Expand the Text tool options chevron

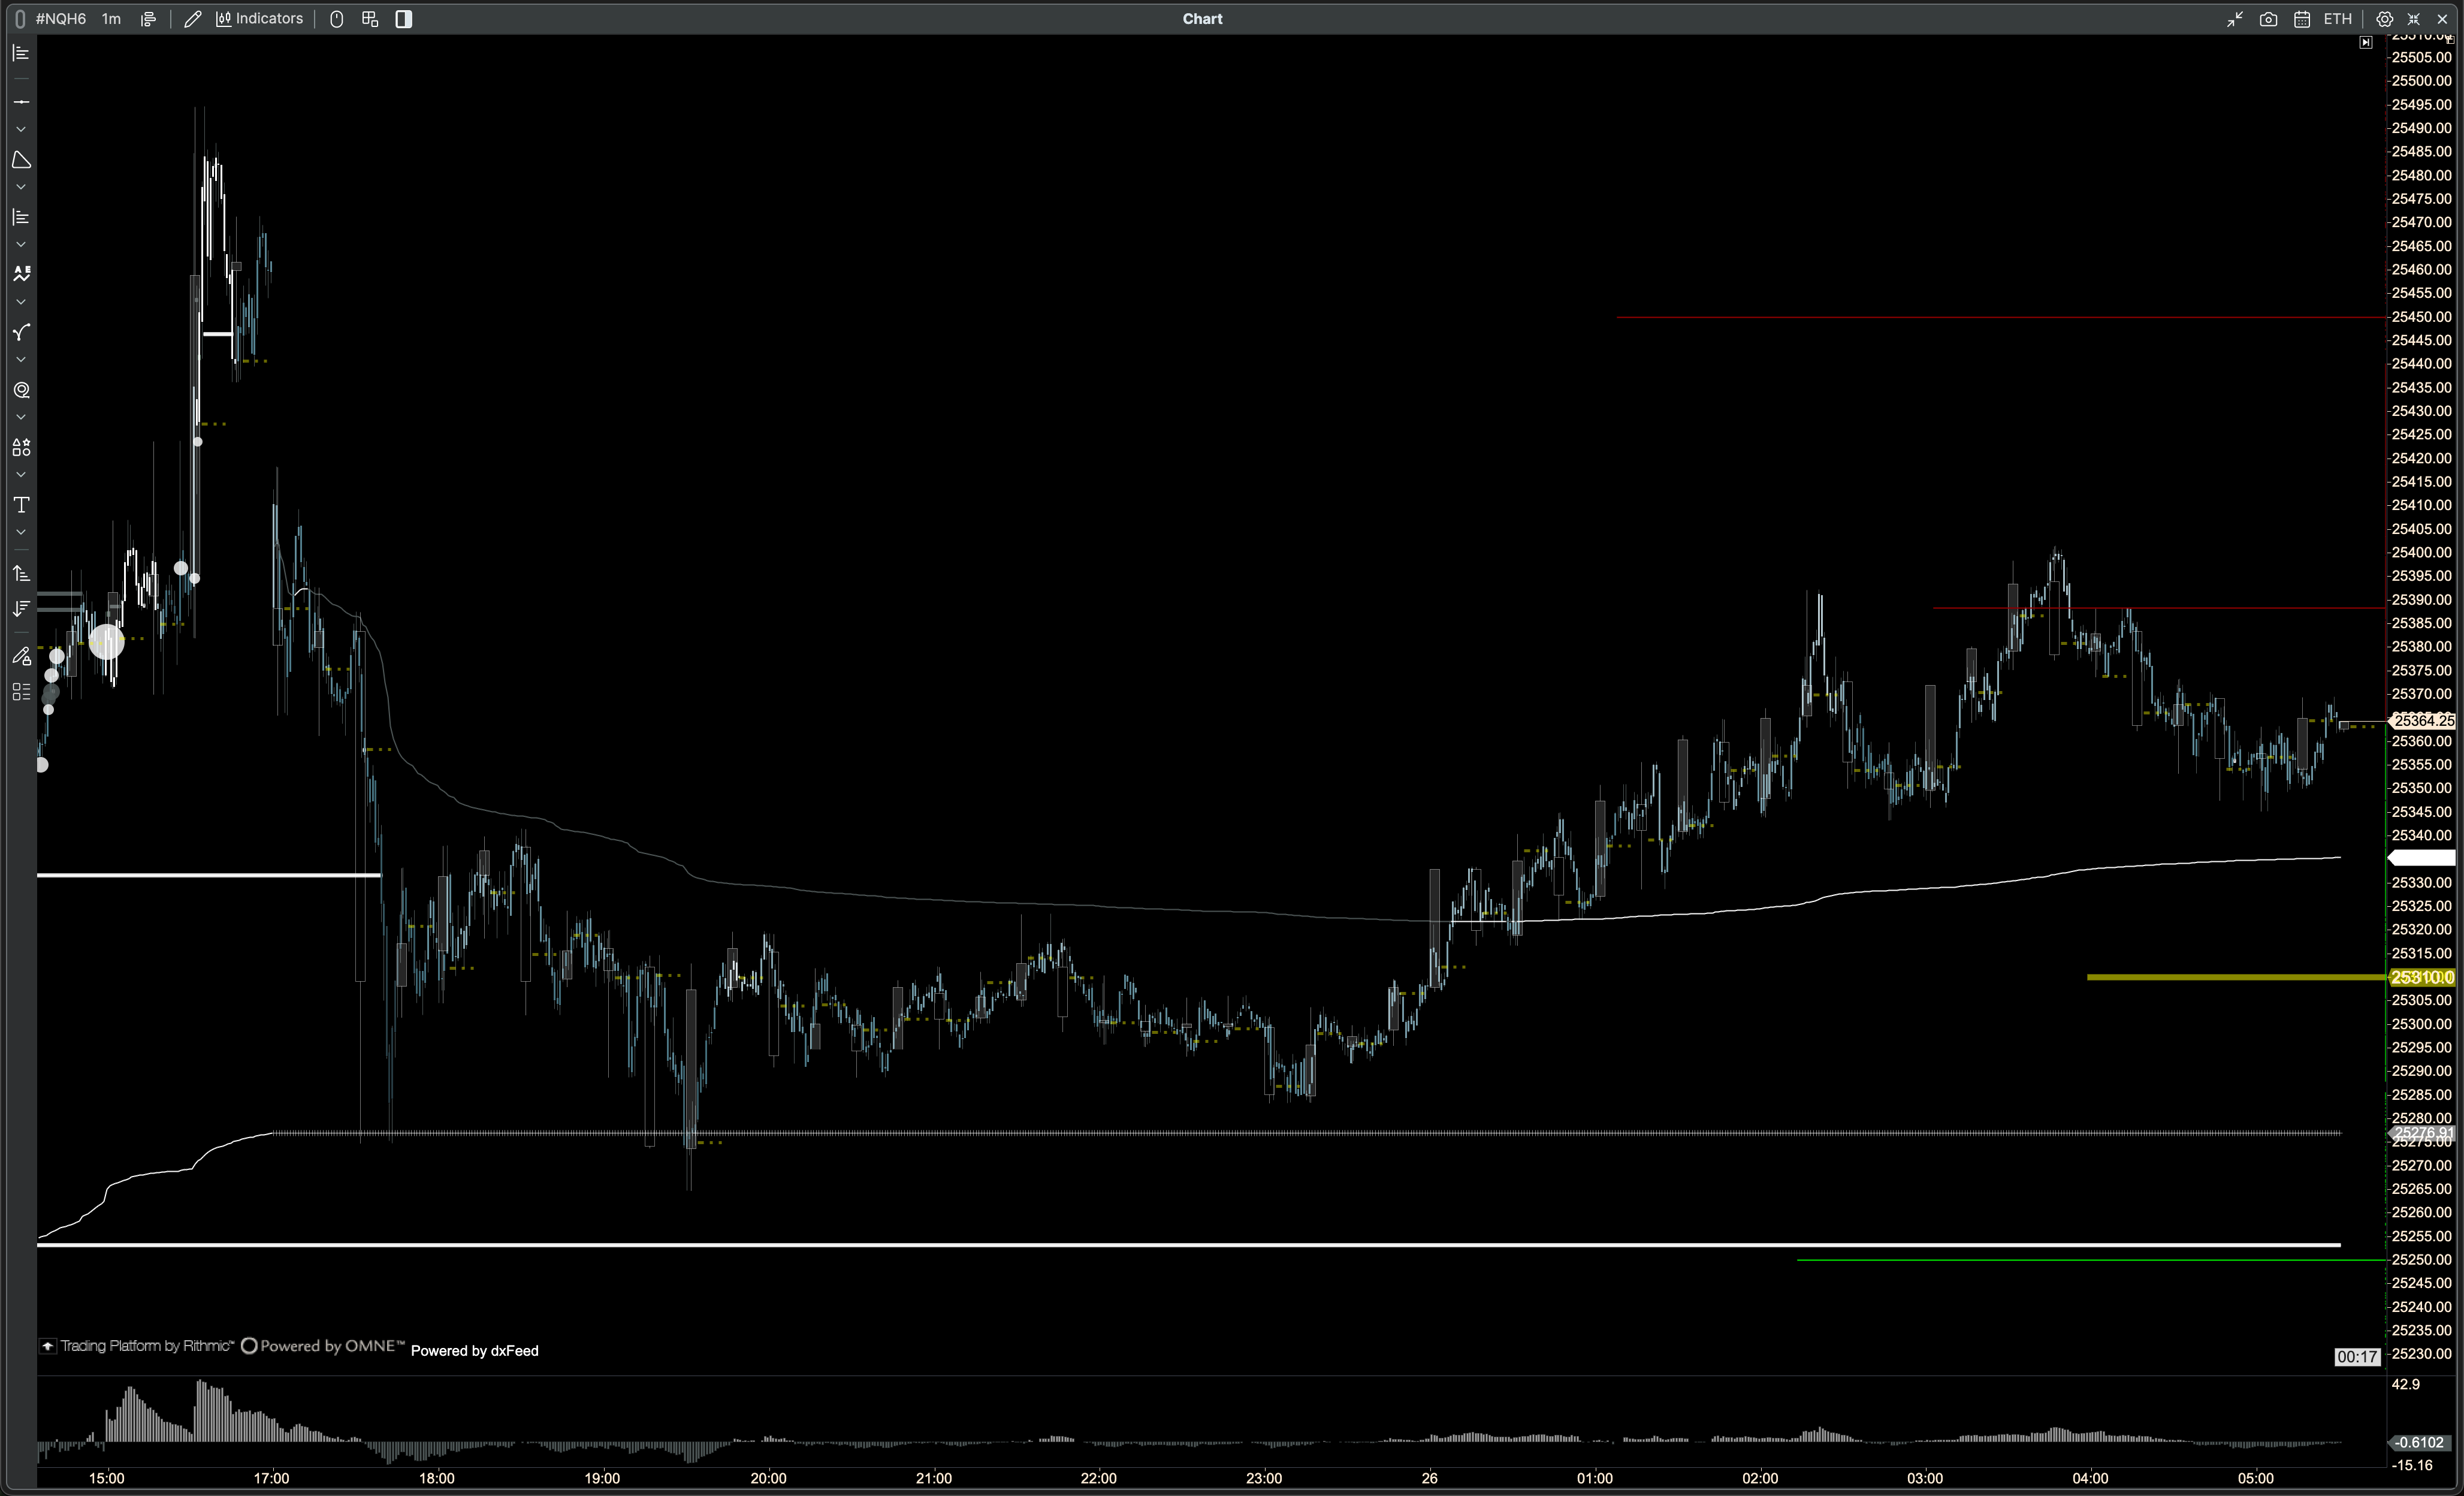tap(21, 532)
